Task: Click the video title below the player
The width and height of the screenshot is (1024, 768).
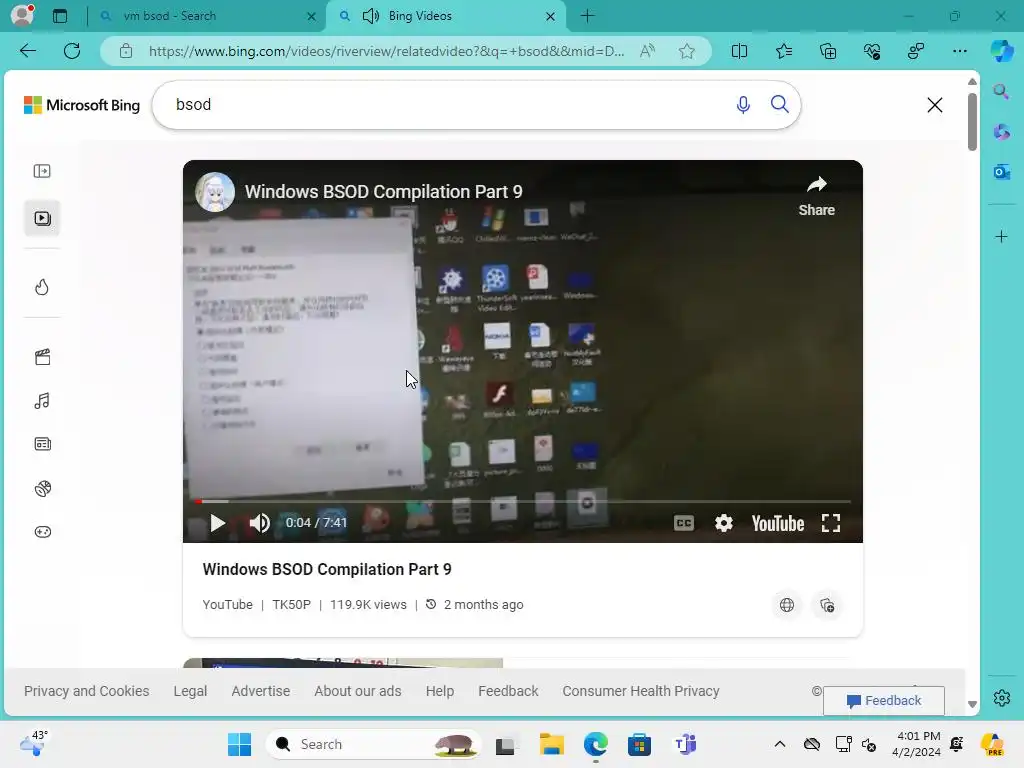Action: click(327, 569)
